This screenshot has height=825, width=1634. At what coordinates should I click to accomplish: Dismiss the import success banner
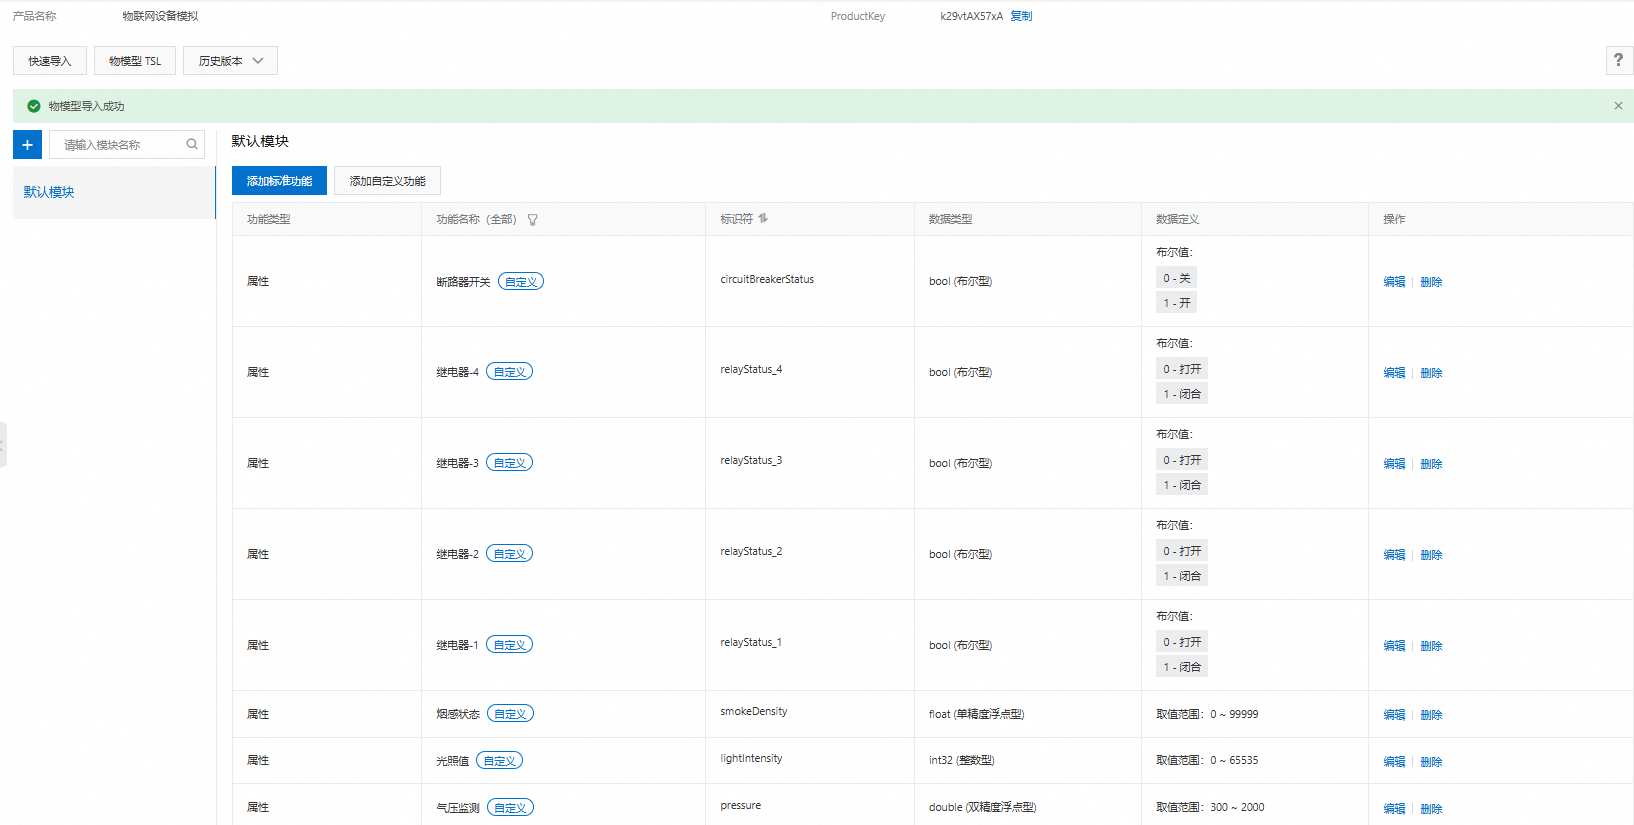click(x=1618, y=106)
